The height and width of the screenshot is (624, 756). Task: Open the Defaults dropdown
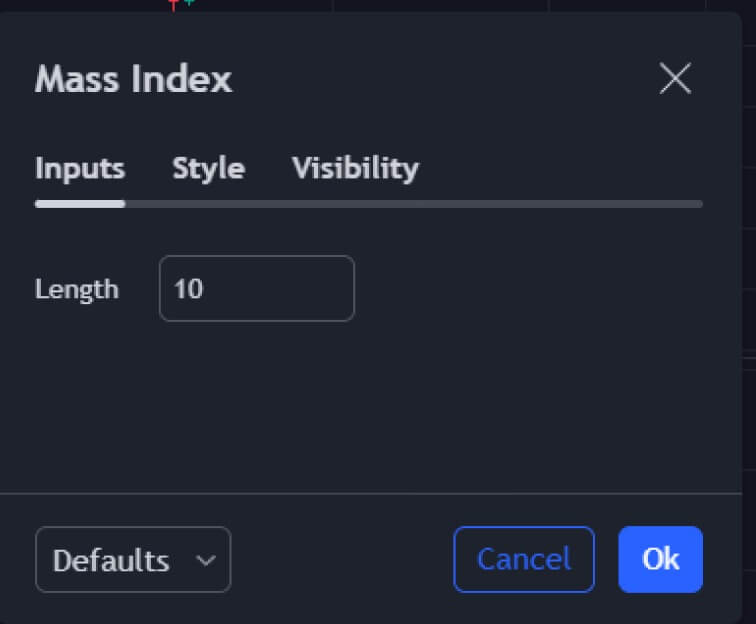(x=132, y=560)
